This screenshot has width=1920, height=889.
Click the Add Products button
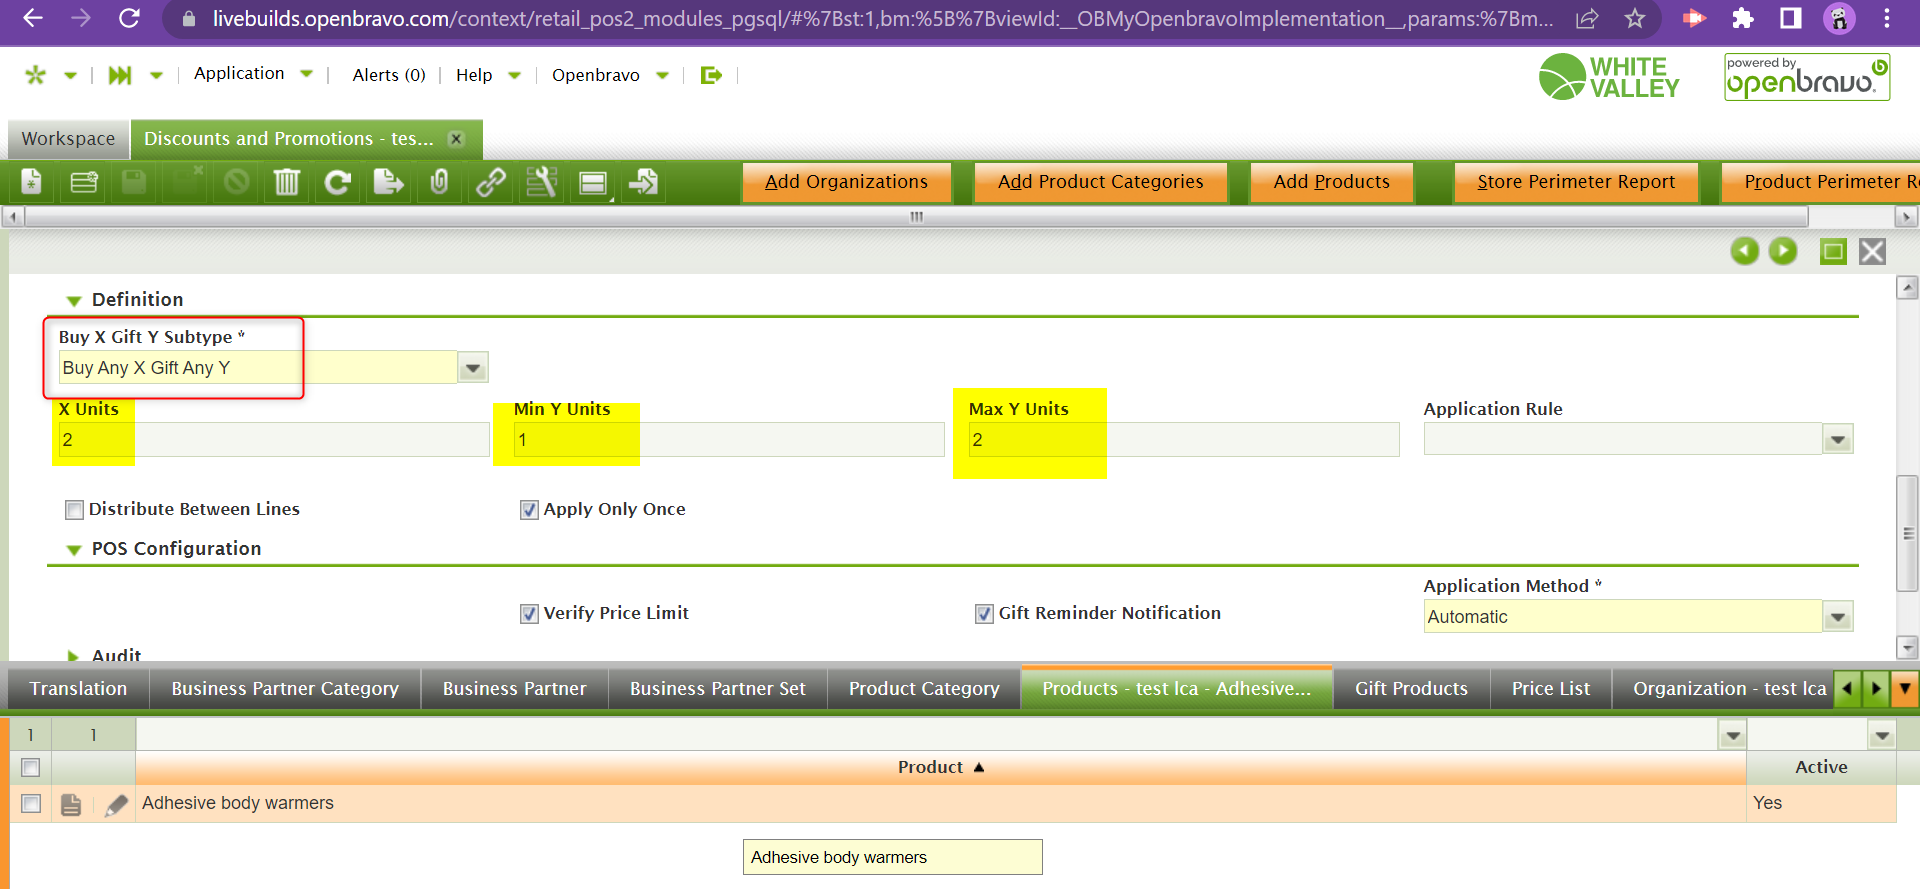(x=1331, y=182)
